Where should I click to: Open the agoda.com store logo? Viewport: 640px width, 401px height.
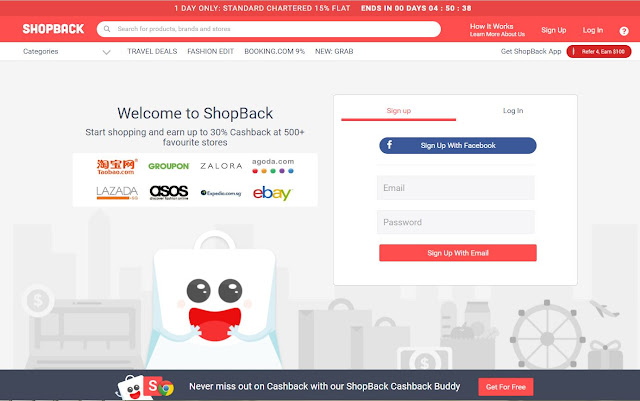(x=273, y=165)
